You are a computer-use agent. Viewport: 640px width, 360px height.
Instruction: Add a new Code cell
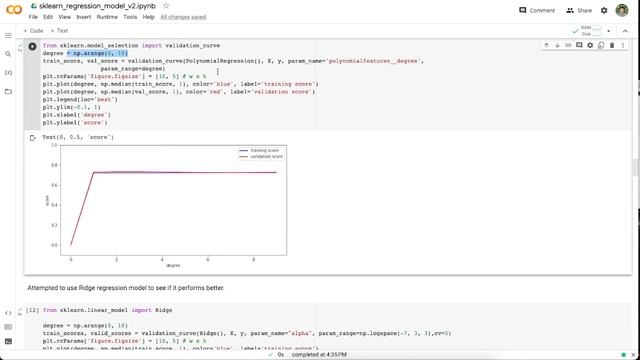tap(33, 31)
